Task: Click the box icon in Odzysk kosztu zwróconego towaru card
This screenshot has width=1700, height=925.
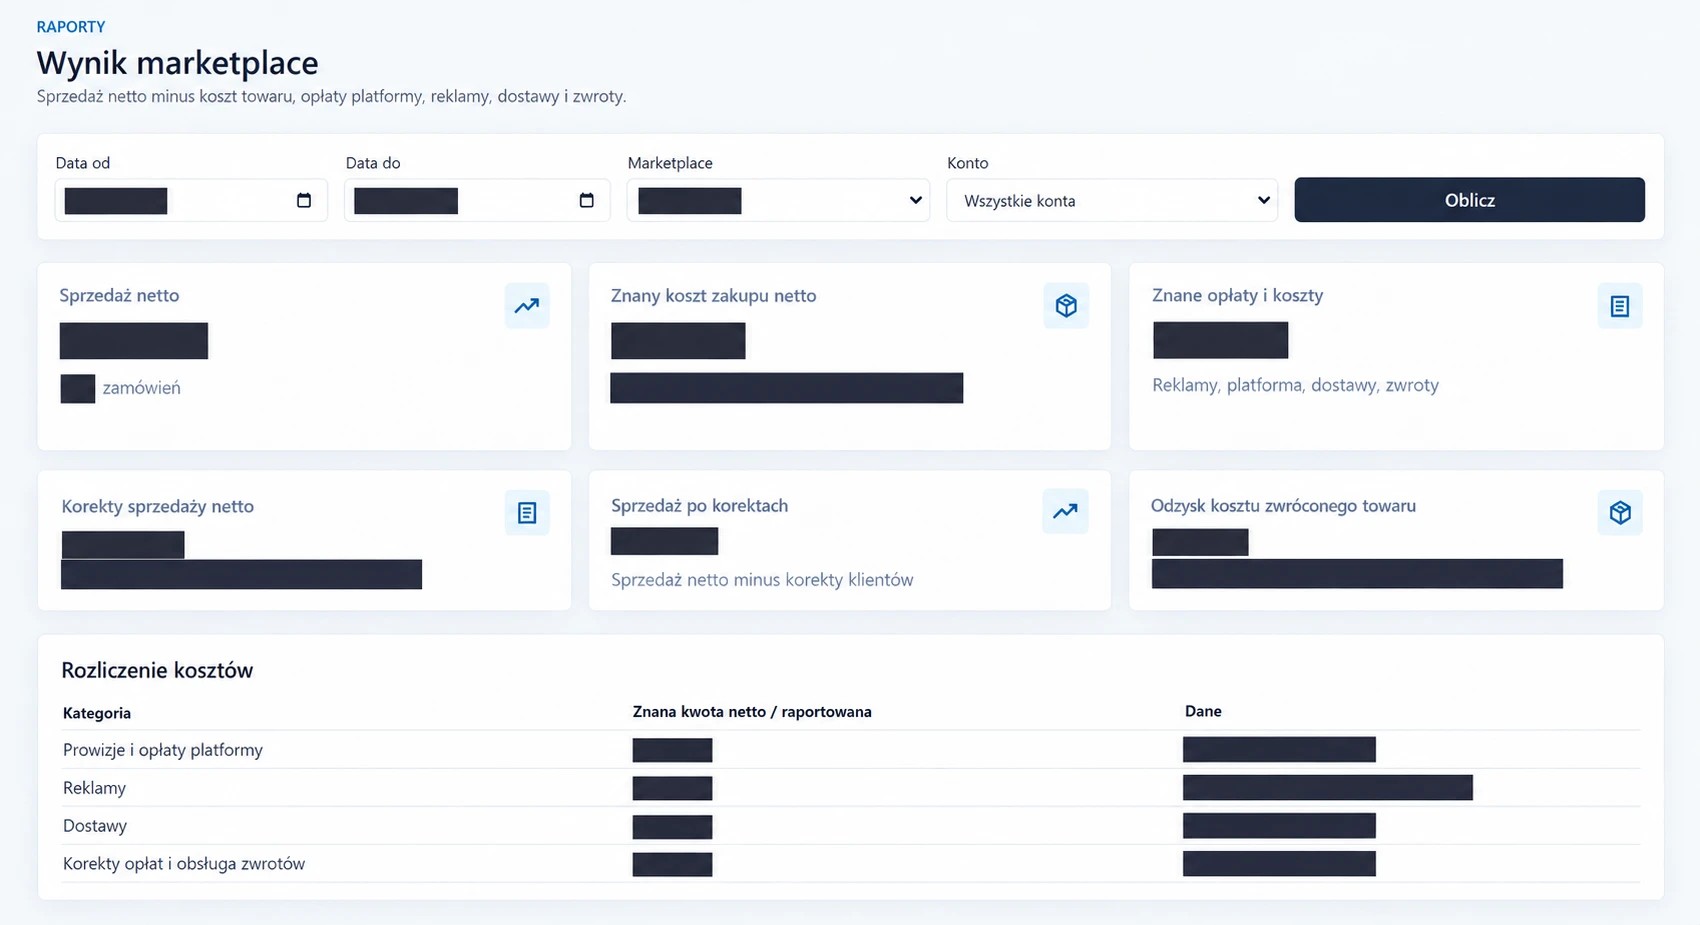Action: pos(1620,513)
